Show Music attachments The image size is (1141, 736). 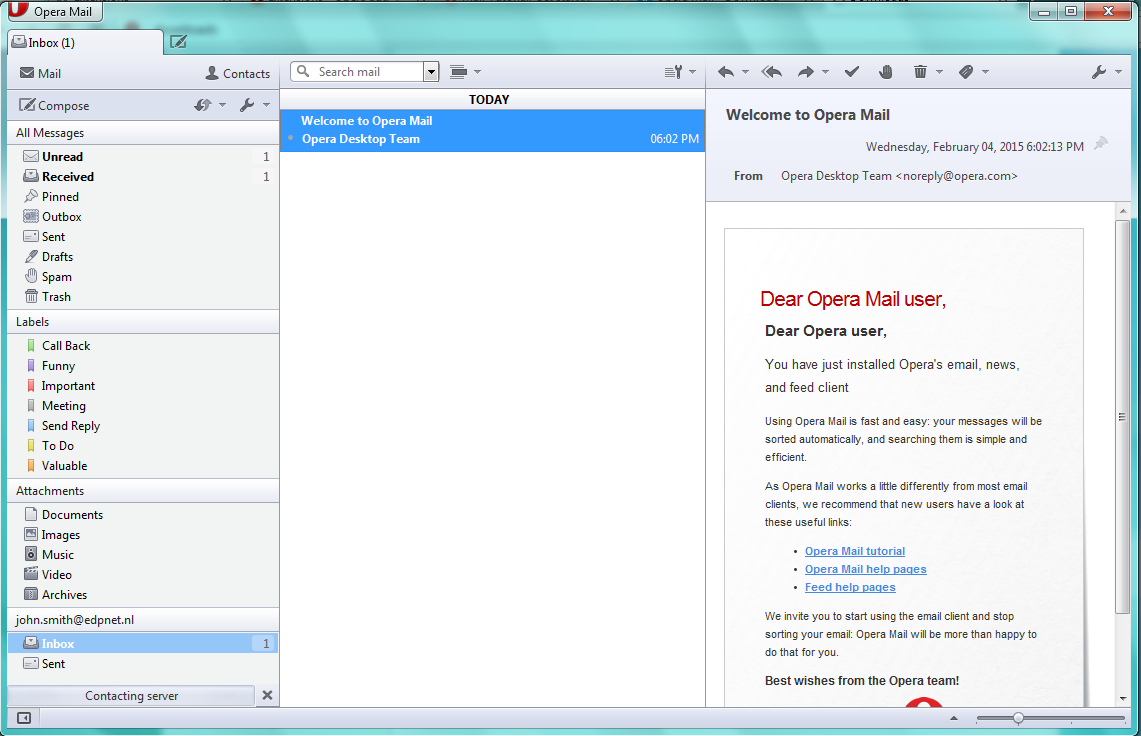143,555
